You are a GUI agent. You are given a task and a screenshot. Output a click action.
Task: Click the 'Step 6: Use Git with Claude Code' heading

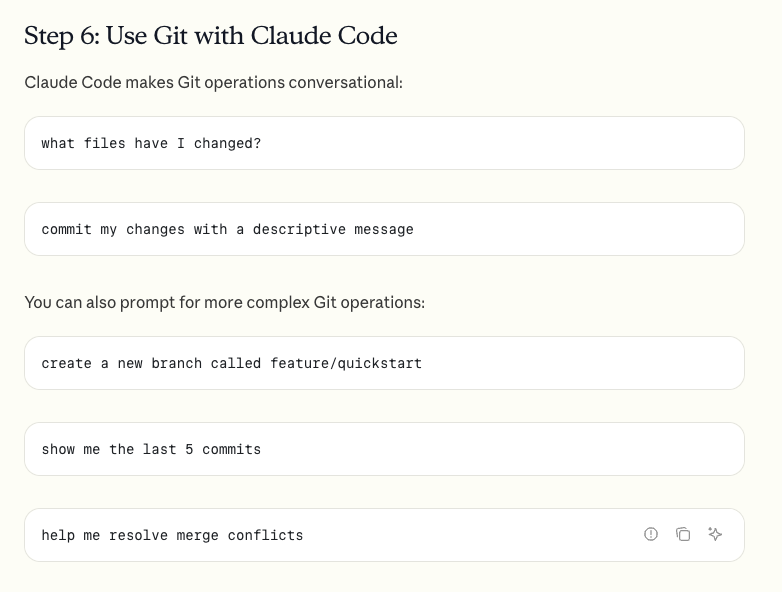pos(210,36)
